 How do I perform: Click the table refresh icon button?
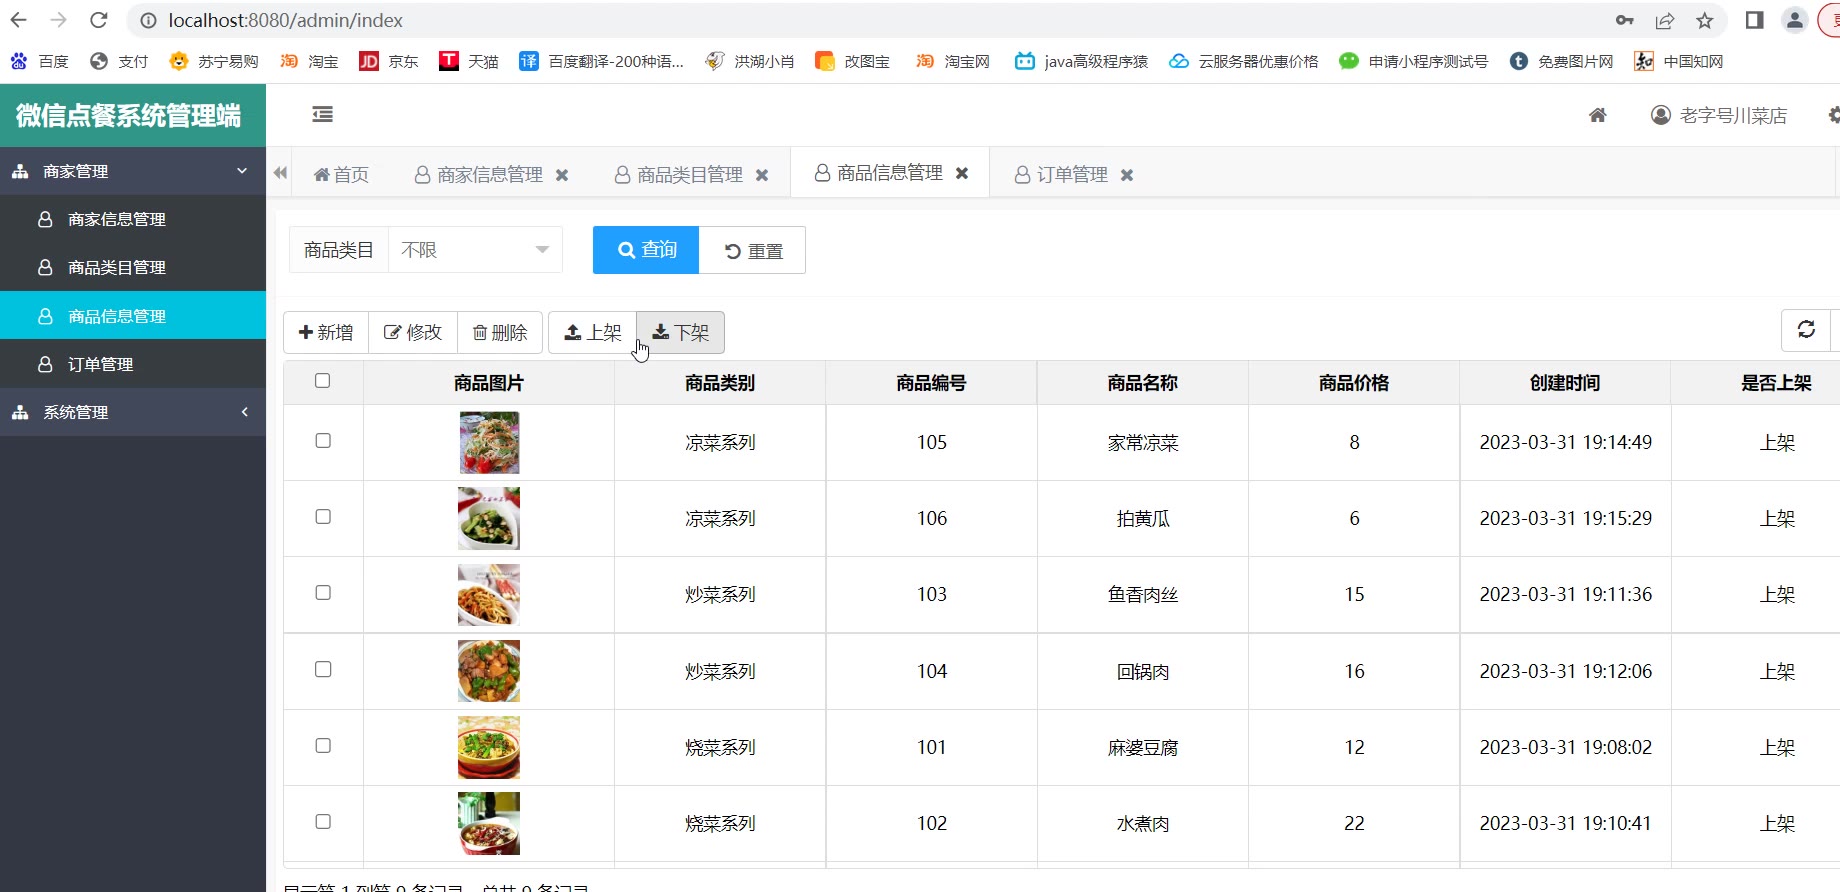pyautogui.click(x=1806, y=330)
